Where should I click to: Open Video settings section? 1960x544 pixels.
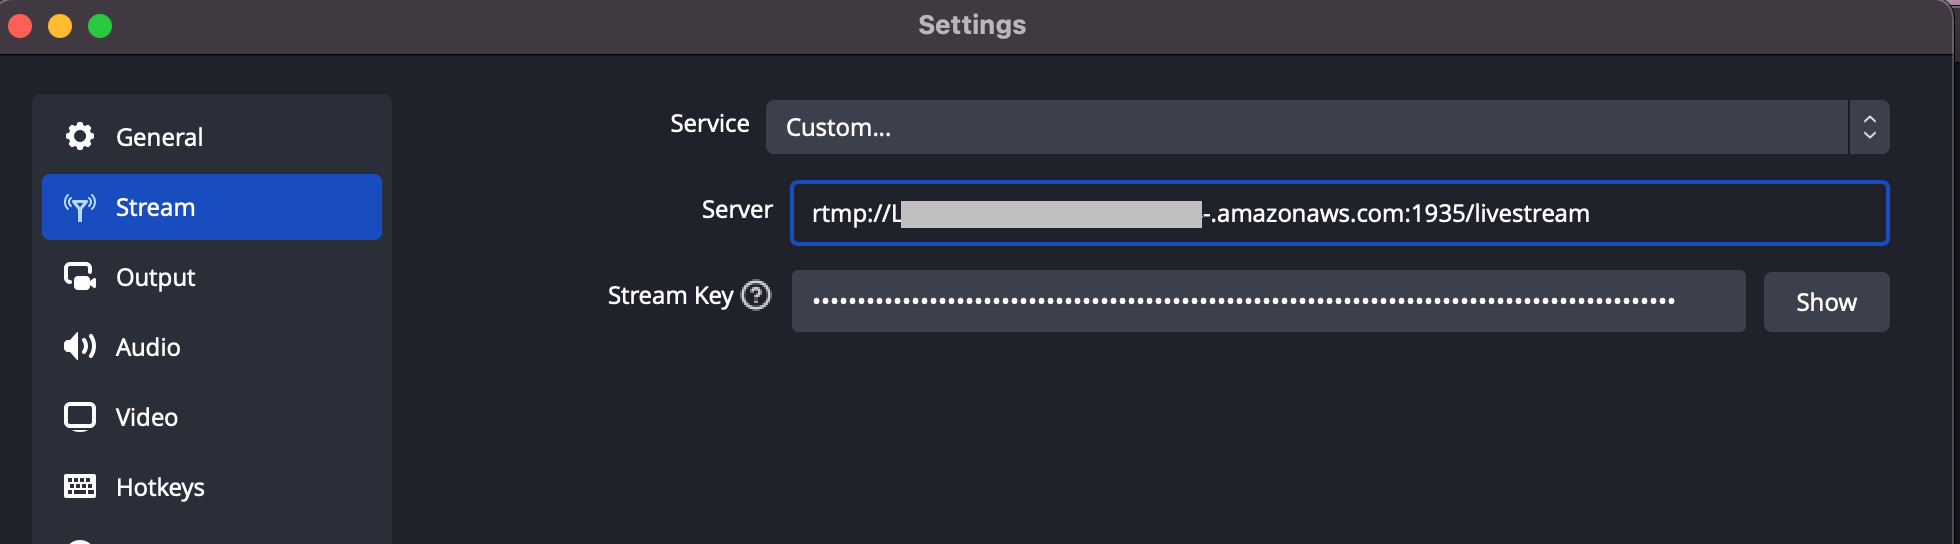[x=212, y=417]
